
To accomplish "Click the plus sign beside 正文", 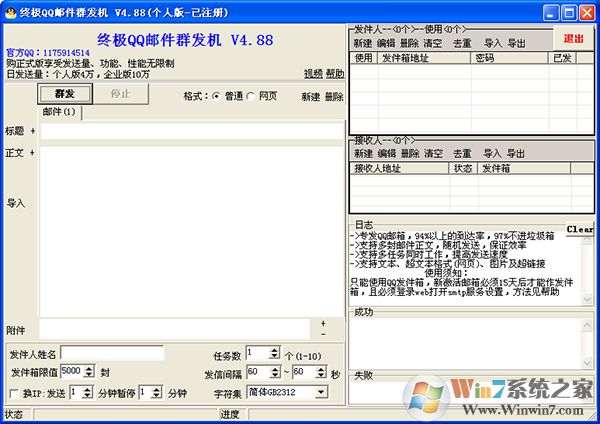I will tap(32, 153).
